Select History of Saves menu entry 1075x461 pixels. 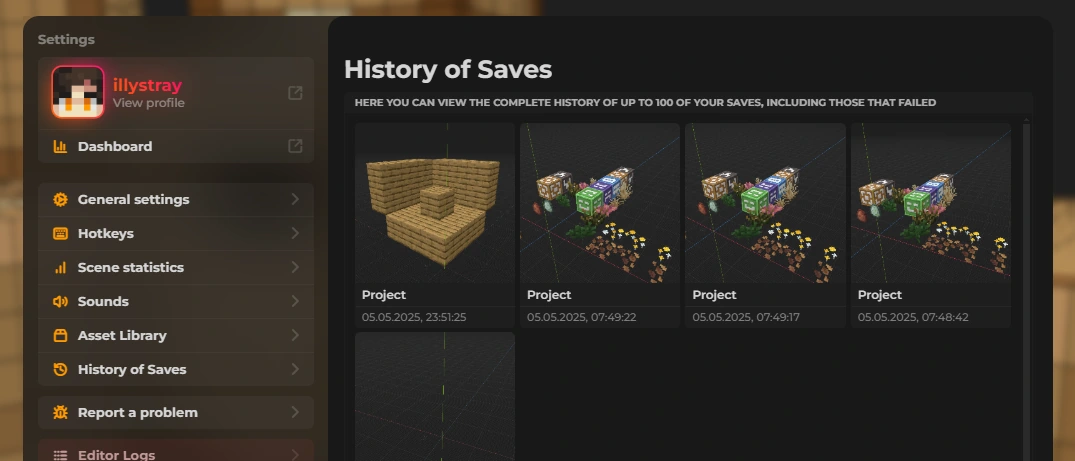(176, 369)
